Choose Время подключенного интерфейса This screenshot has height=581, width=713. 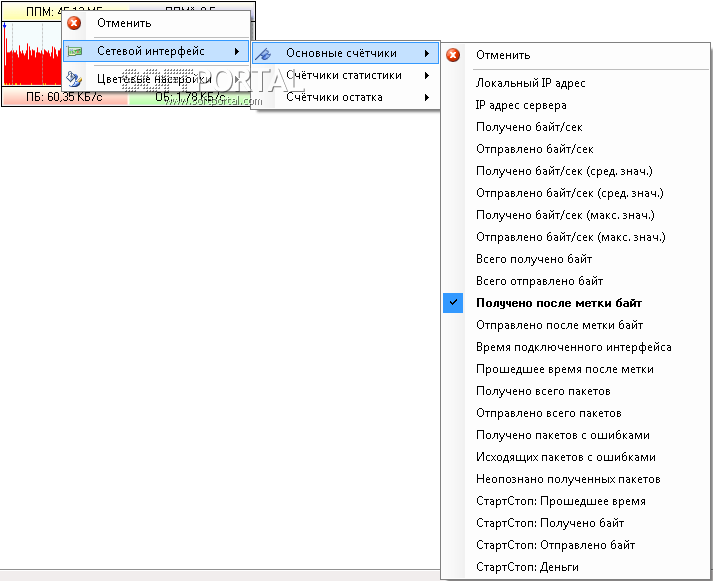(576, 347)
